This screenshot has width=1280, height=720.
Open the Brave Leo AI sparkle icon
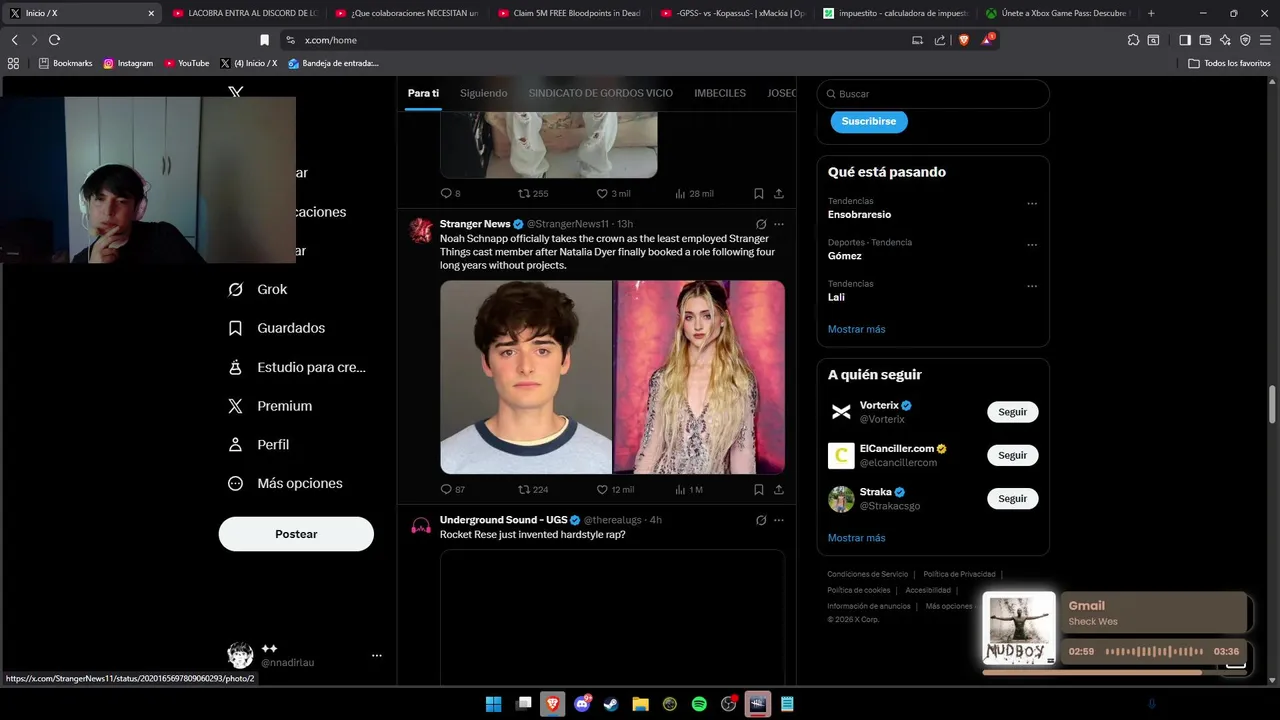[1225, 40]
